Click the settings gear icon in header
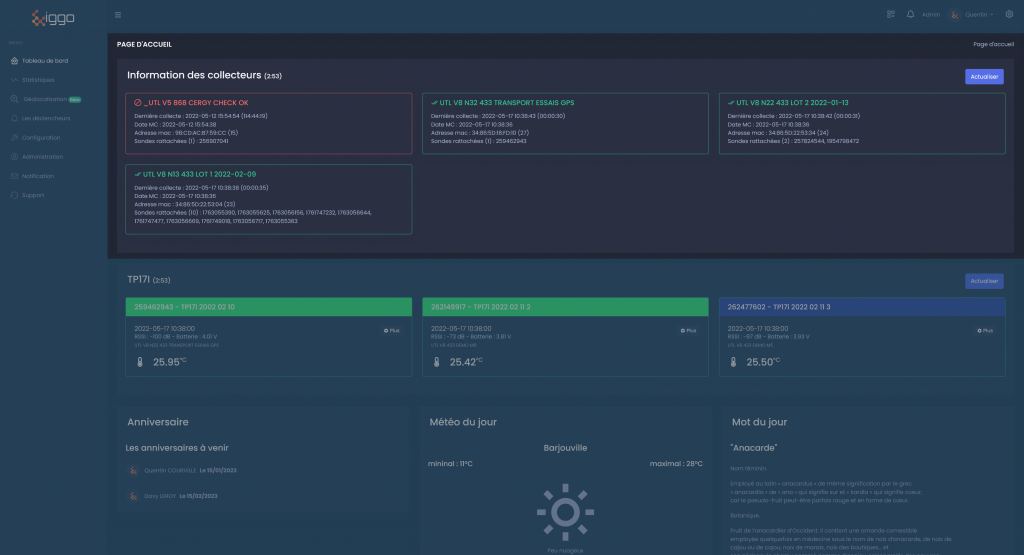The width and height of the screenshot is (1024, 555). 1008,15
